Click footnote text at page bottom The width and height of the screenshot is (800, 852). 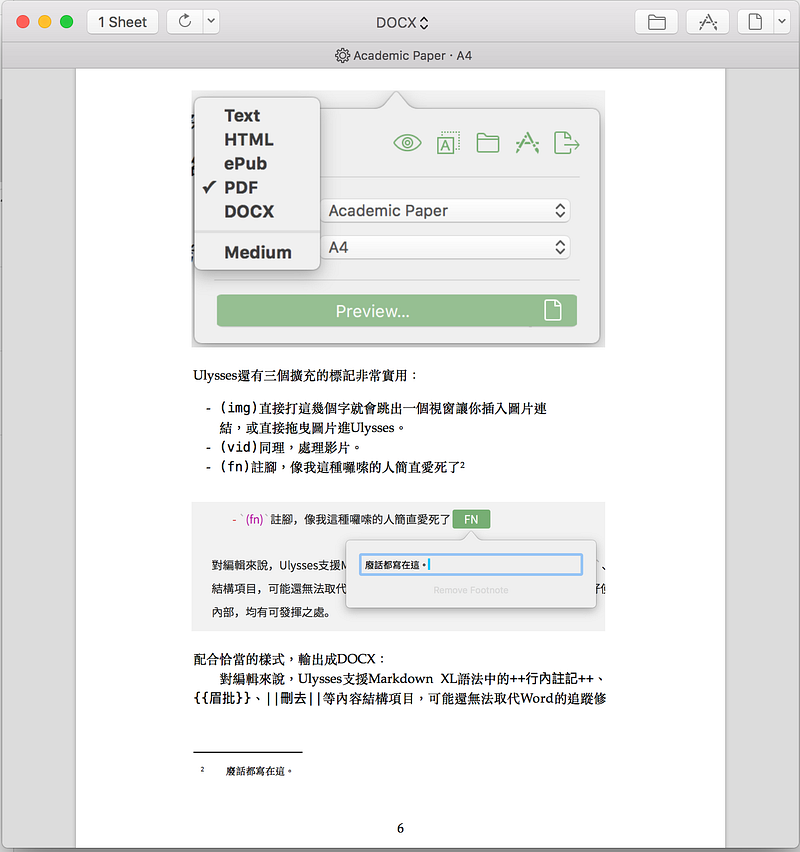click(x=259, y=771)
